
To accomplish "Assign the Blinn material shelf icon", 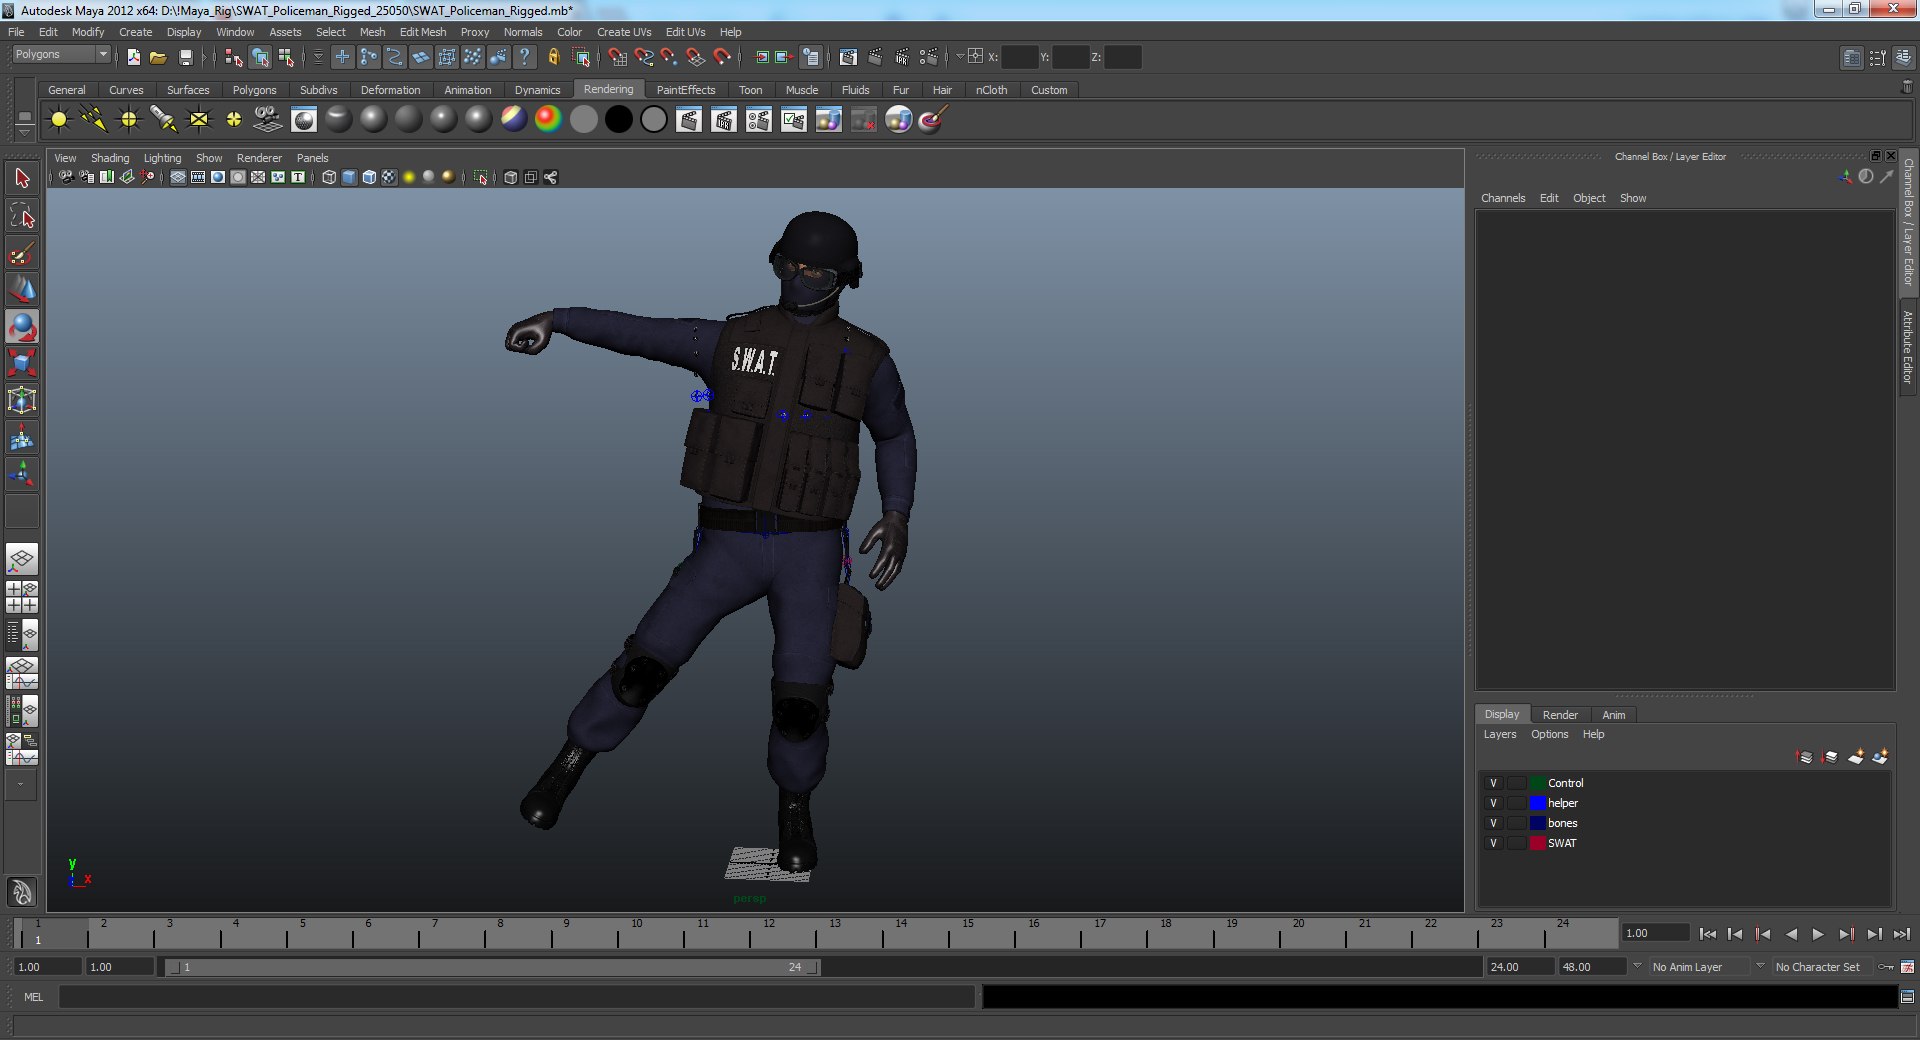I will [374, 120].
